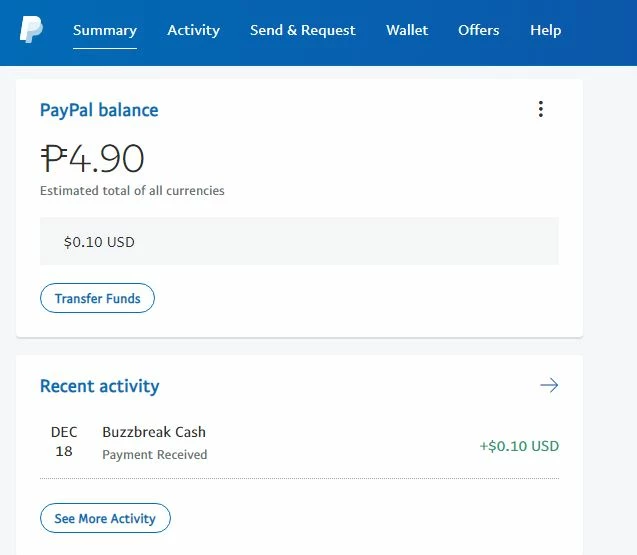The width and height of the screenshot is (637, 555).
Task: Click the ₱4.90 balance total
Action: click(92, 158)
